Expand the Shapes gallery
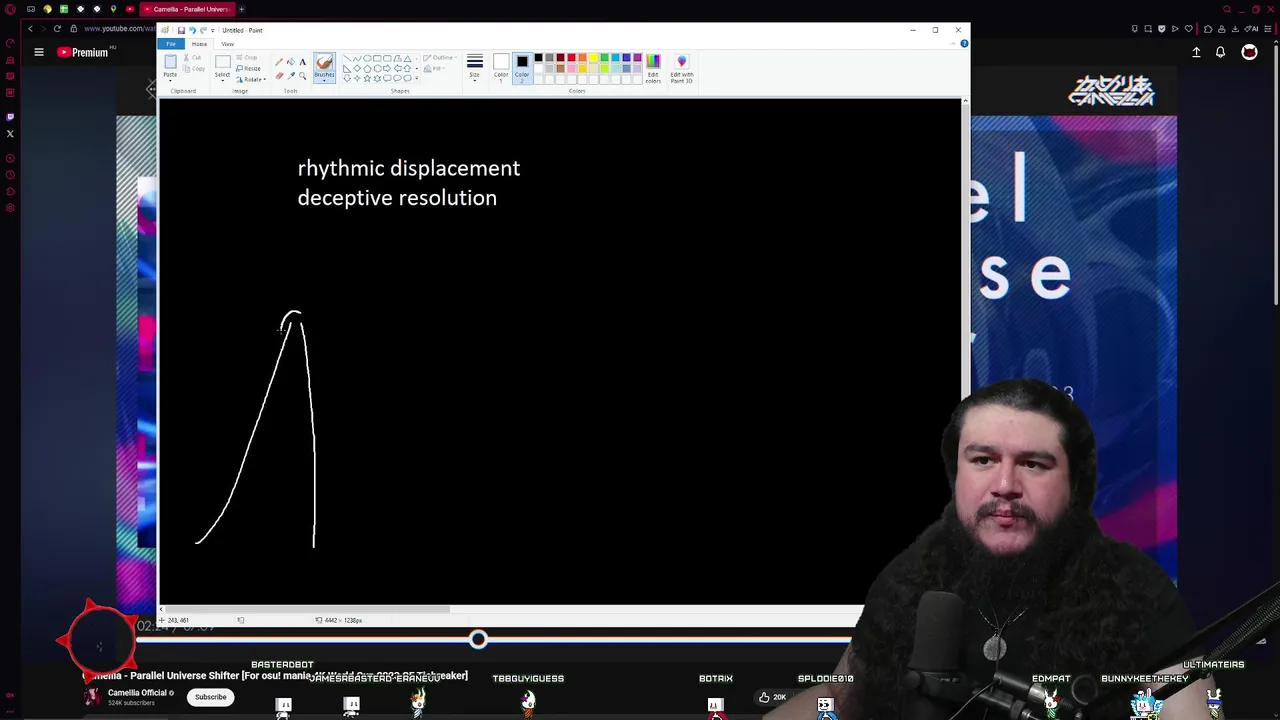The width and height of the screenshot is (1280, 720). [x=417, y=78]
